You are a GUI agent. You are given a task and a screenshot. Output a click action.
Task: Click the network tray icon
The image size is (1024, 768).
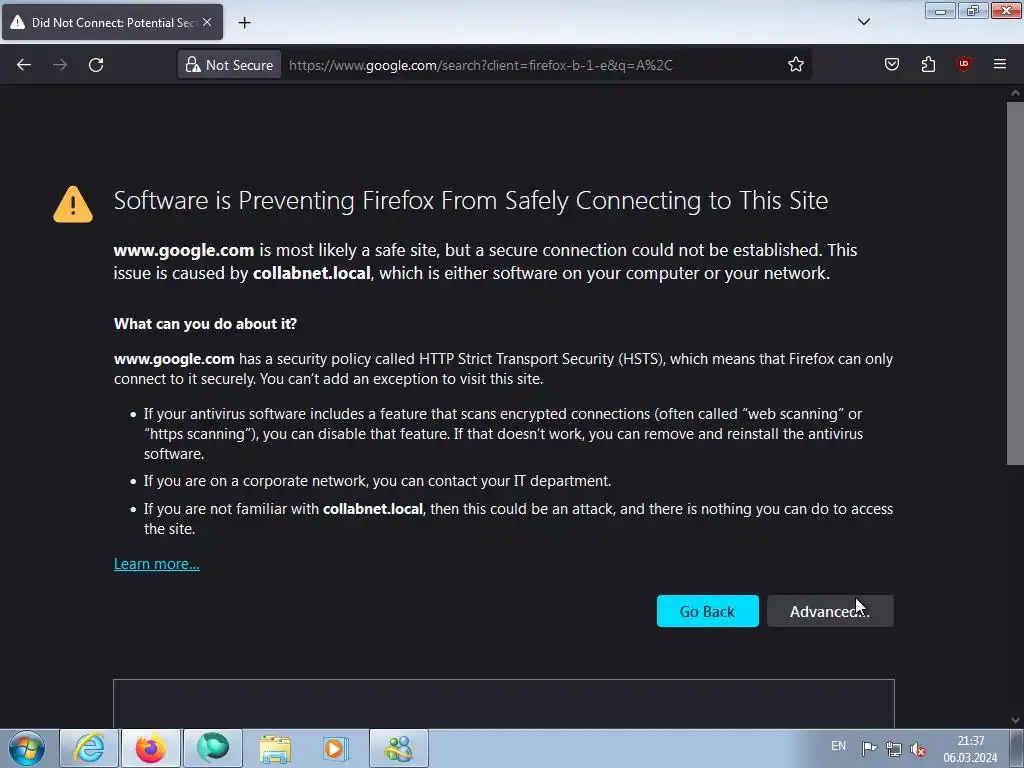(x=894, y=748)
